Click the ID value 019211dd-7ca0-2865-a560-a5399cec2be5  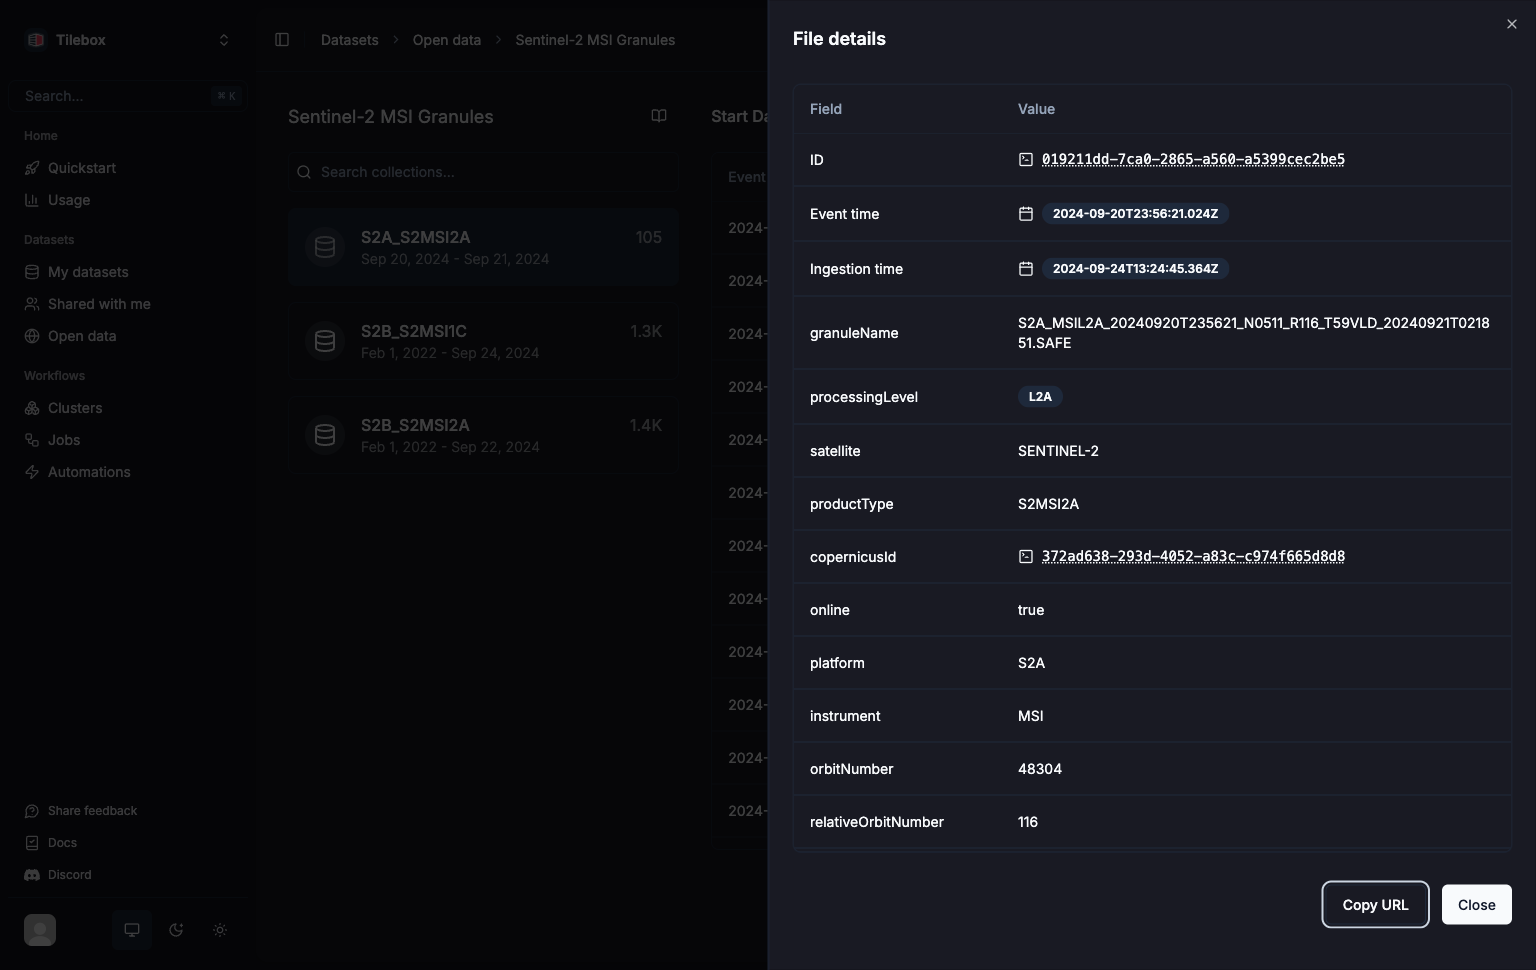pos(1193,159)
